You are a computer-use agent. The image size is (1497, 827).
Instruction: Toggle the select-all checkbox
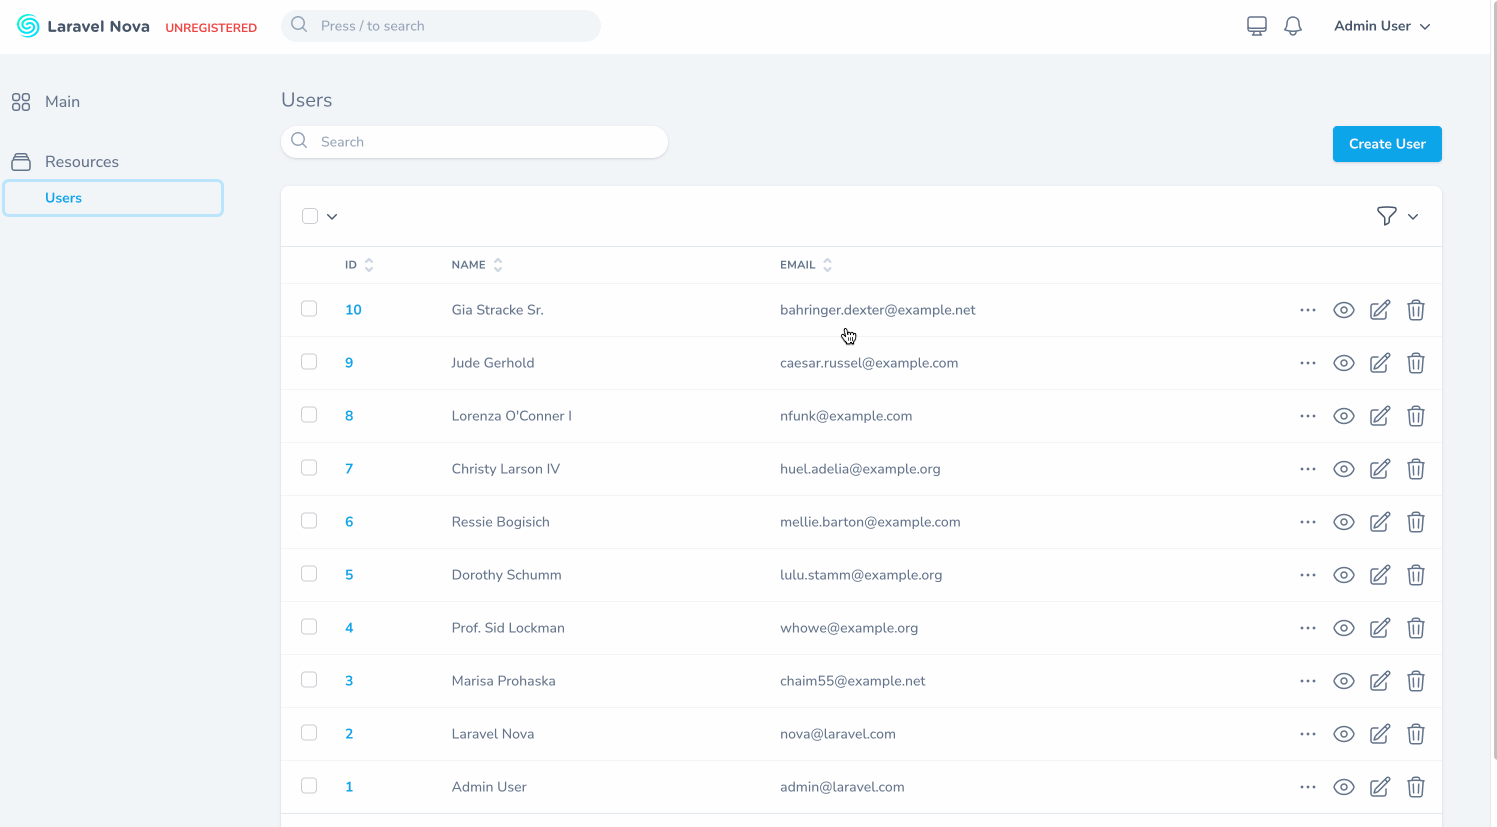click(x=310, y=216)
